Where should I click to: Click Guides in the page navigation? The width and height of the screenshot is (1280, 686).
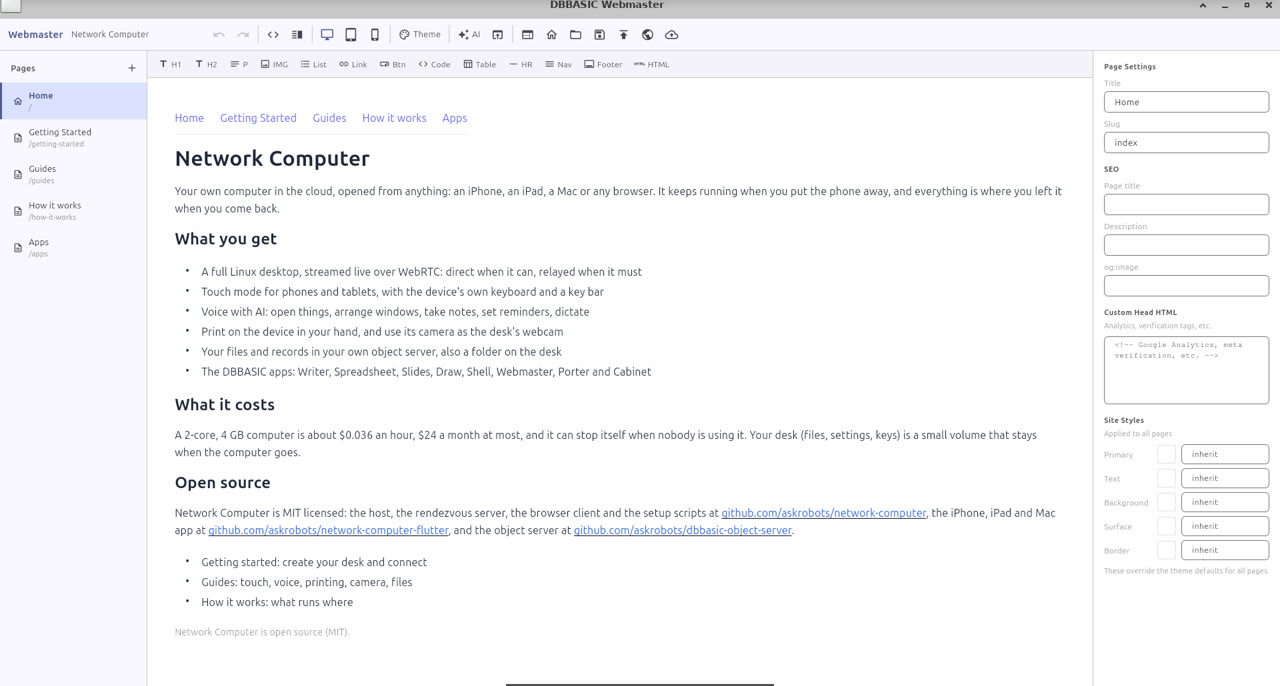coord(329,118)
